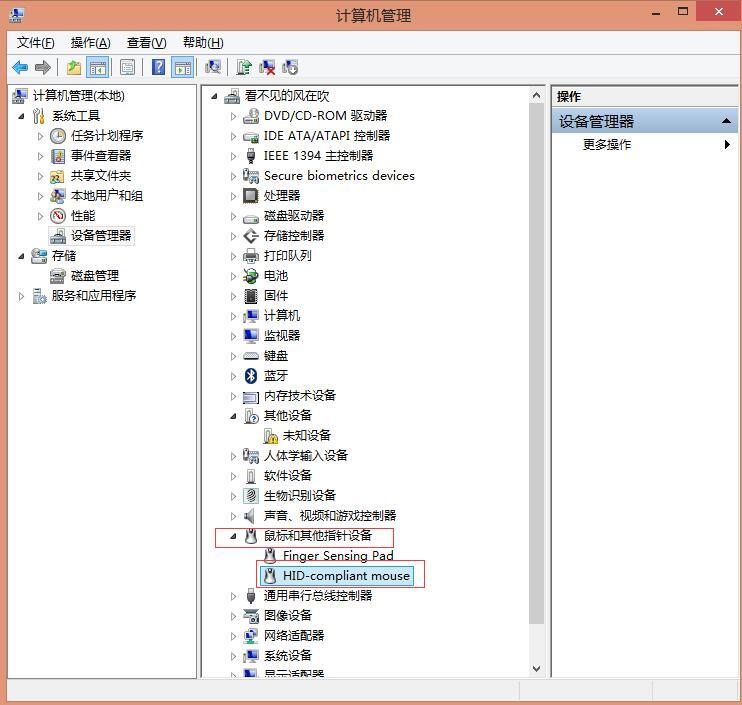Click the Up one level folder icon
The image size is (742, 705).
pos(73,67)
